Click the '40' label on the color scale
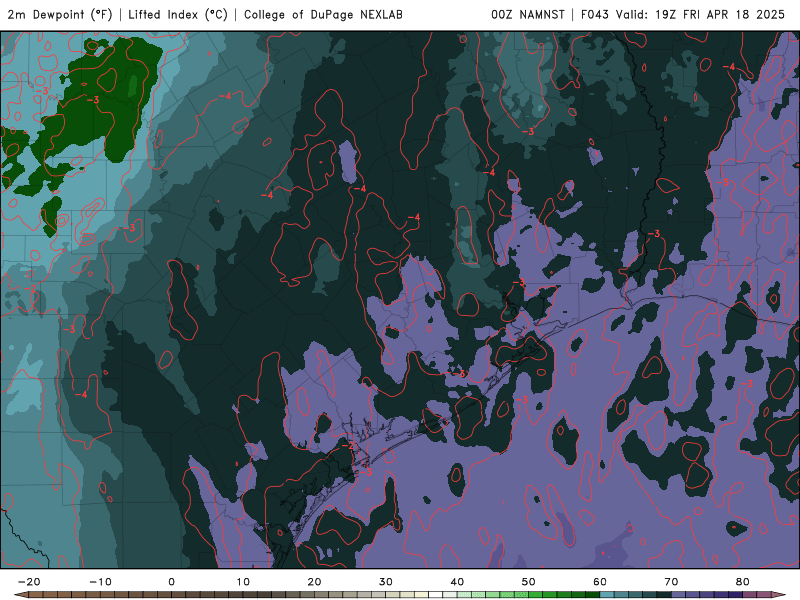800x600 pixels. [457, 582]
